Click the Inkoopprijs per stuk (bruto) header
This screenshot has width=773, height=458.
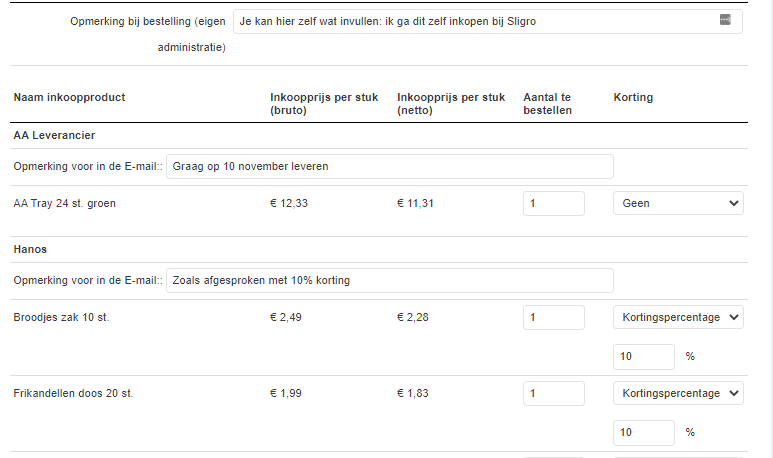click(x=324, y=104)
